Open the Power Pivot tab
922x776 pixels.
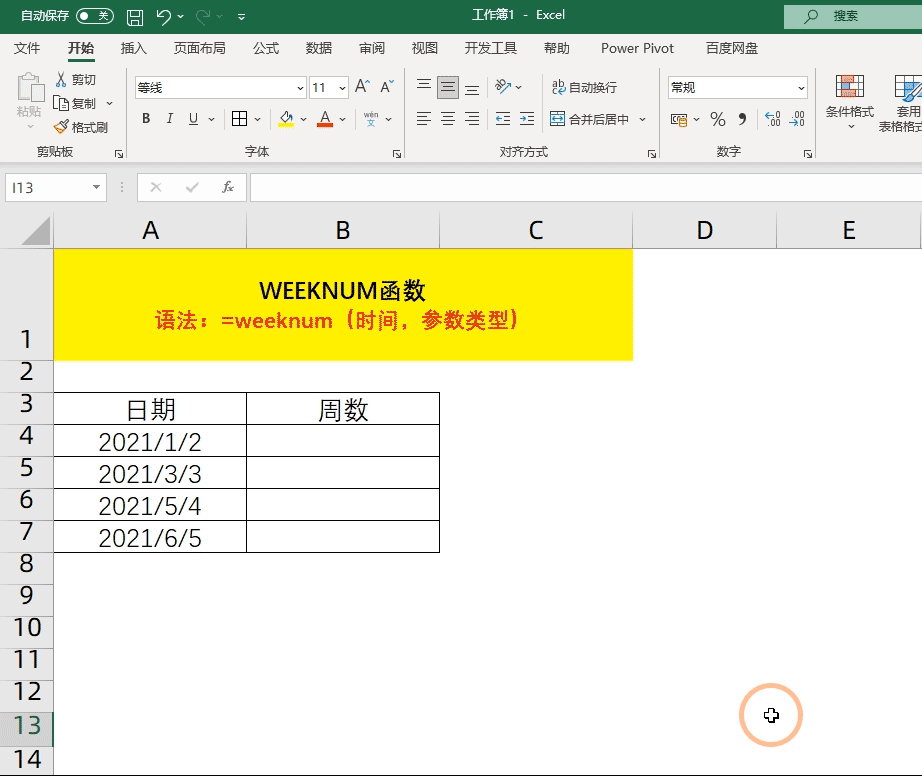637,48
